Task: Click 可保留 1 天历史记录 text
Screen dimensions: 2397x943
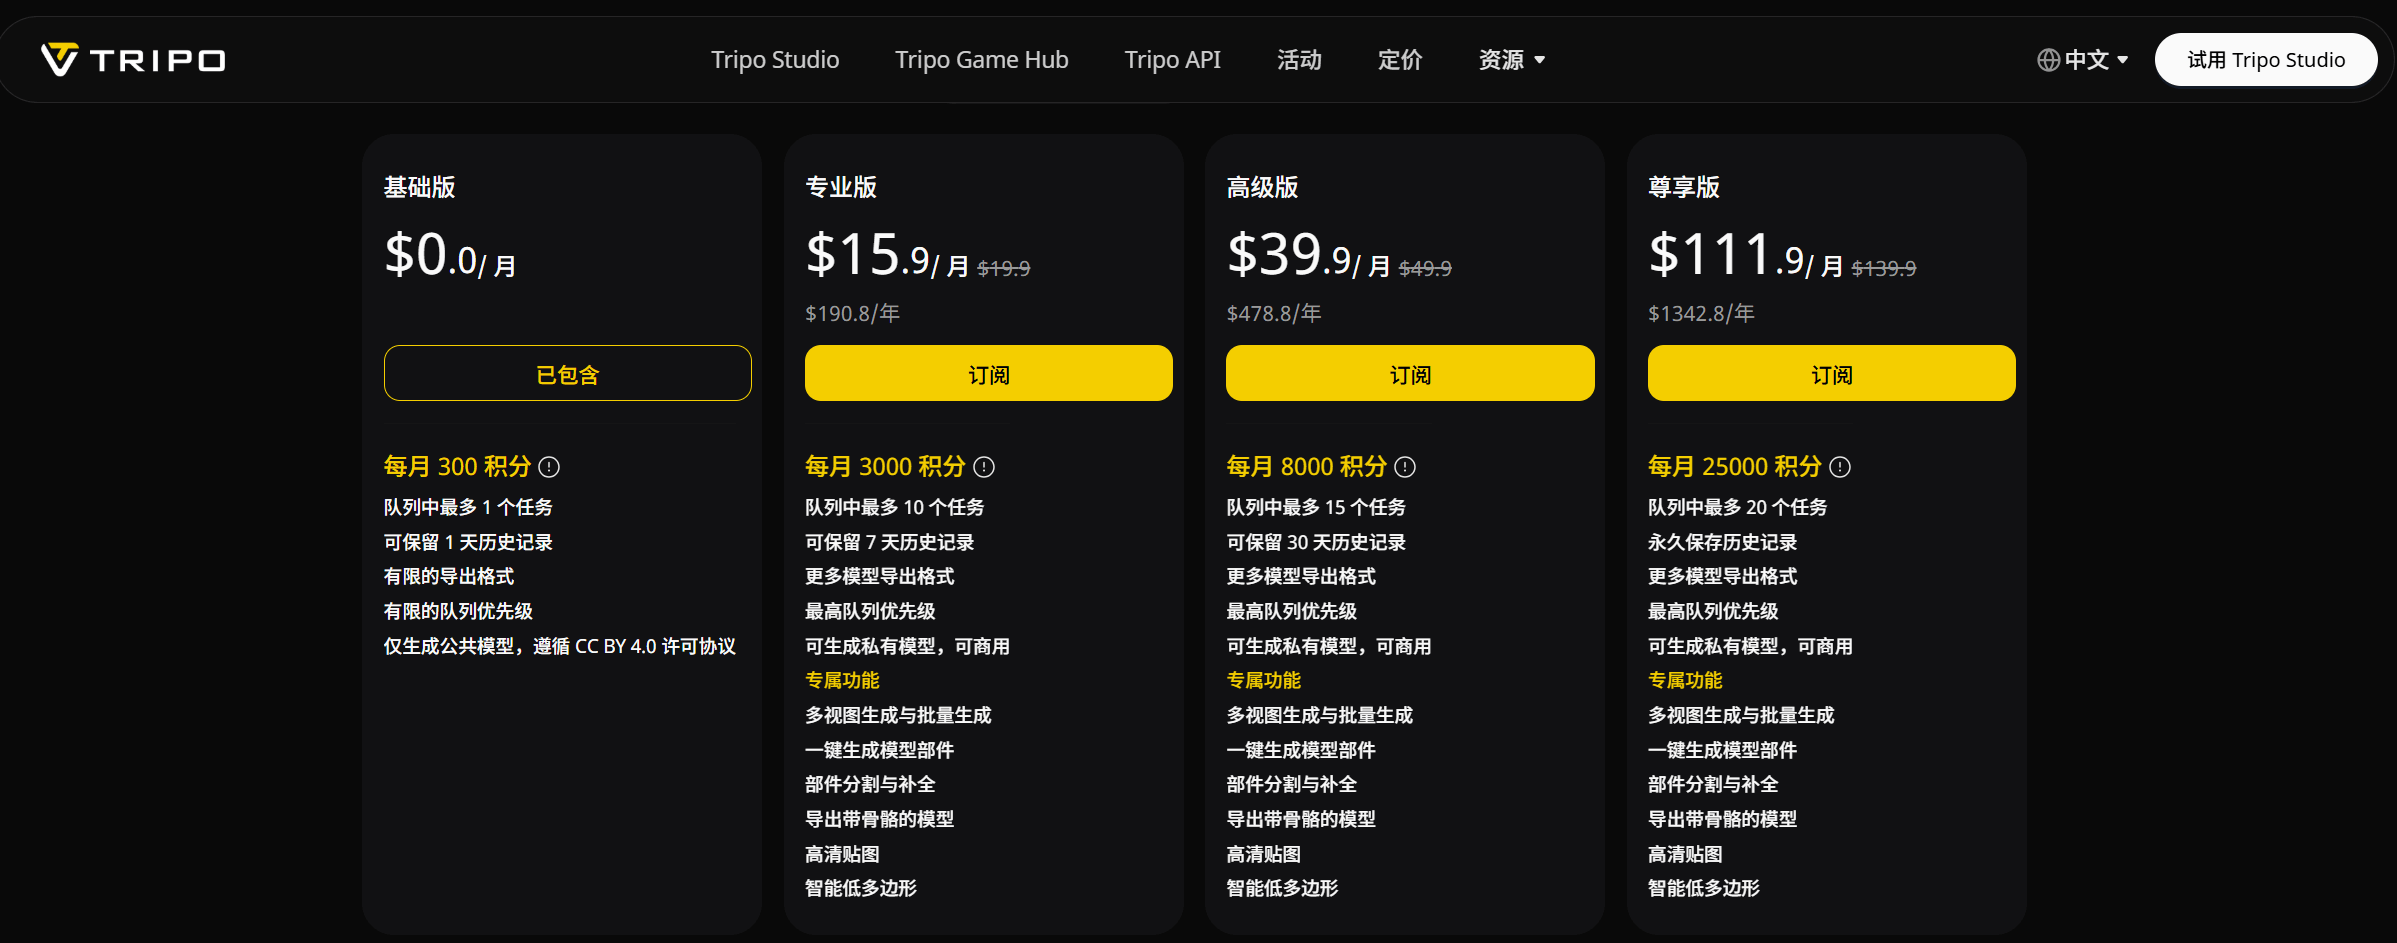Action: [x=468, y=542]
